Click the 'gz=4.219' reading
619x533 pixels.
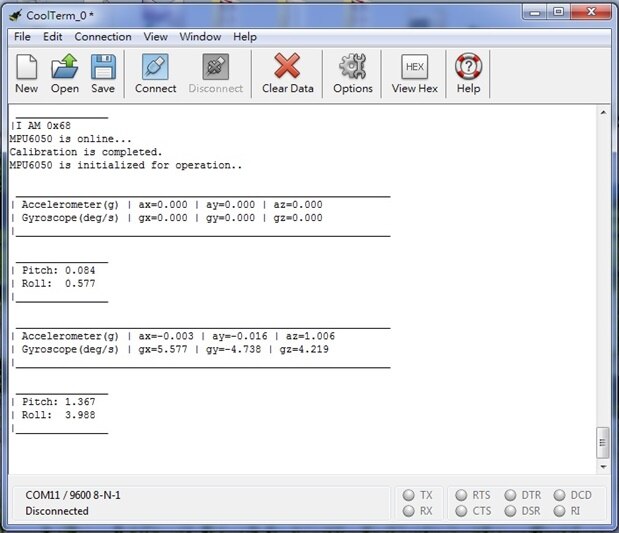point(304,349)
